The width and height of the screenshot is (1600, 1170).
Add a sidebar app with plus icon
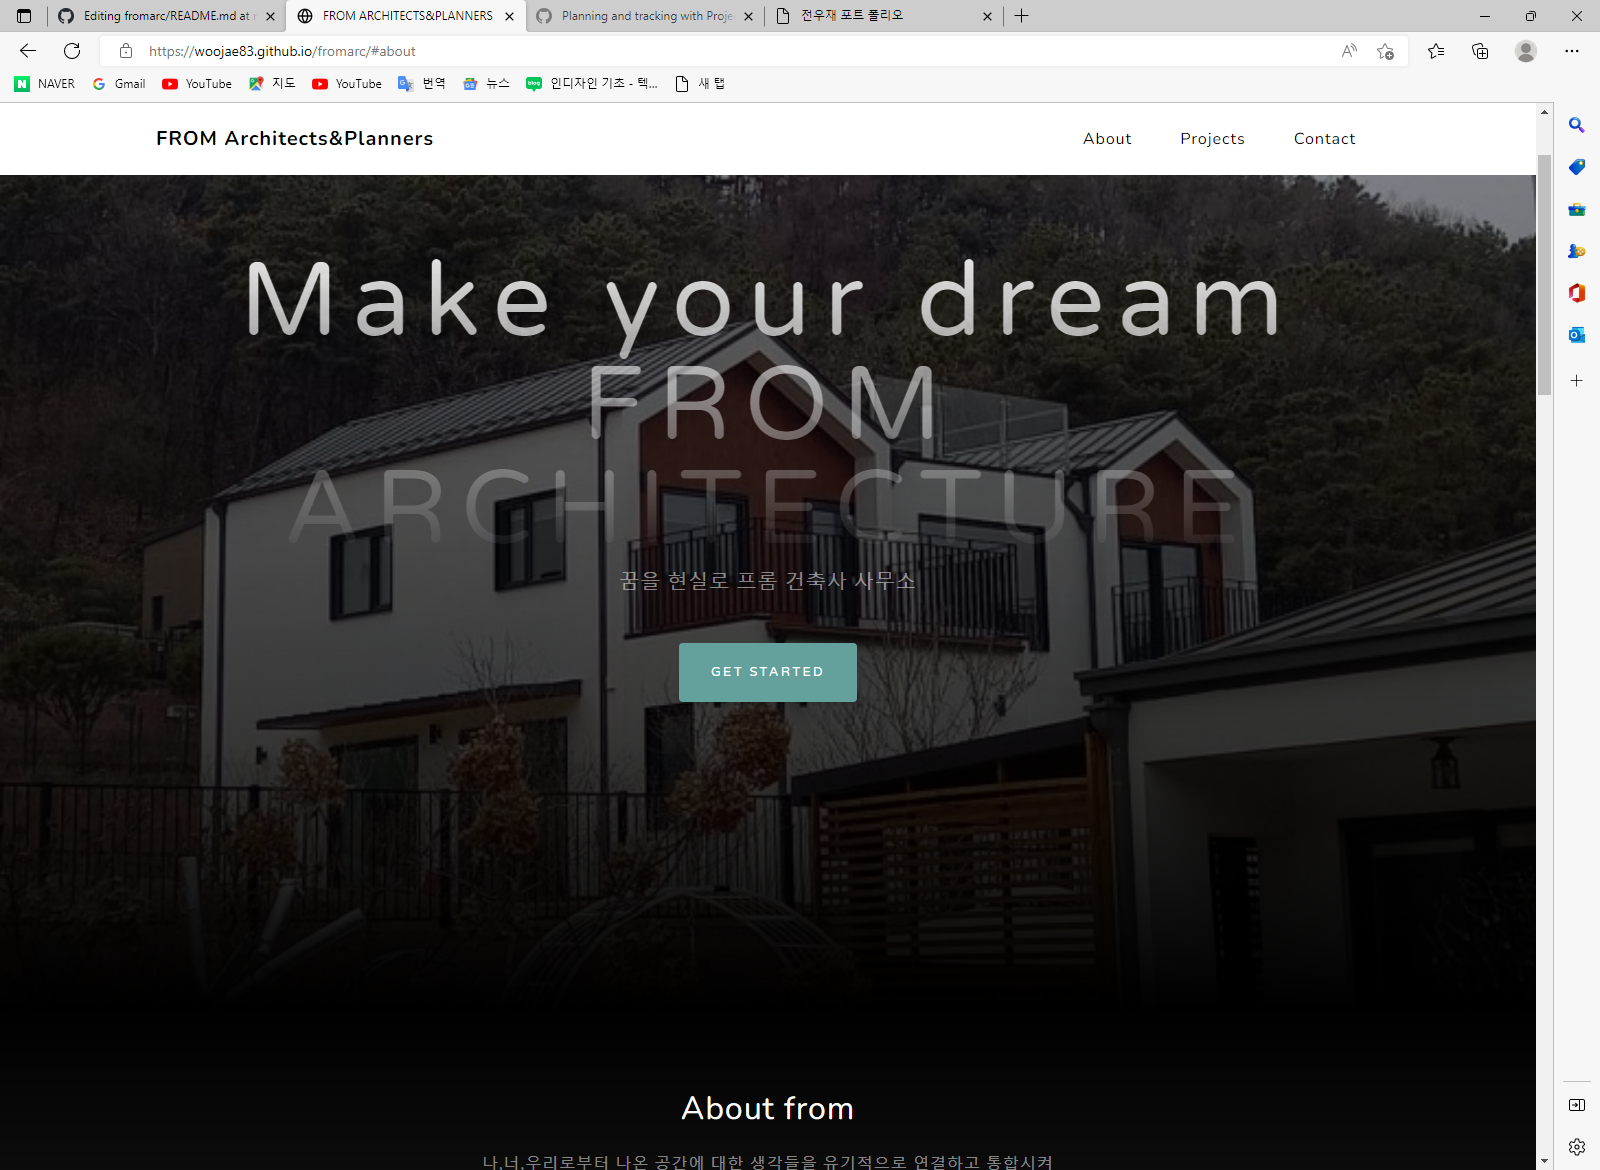coord(1576,381)
